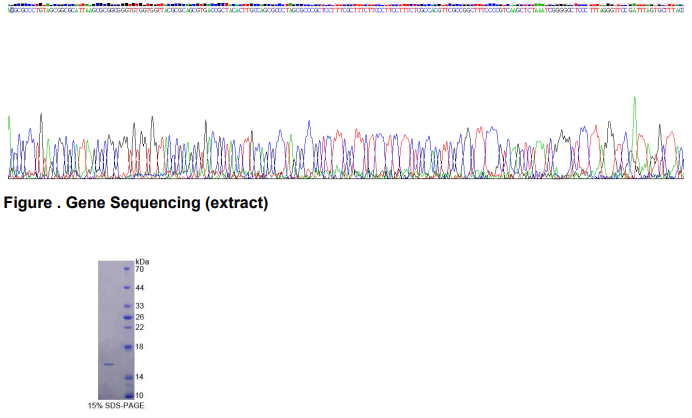This screenshot has width=692, height=418.
Task: Click the tallest green chromatogram peak
Action: pyautogui.click(x=635, y=100)
